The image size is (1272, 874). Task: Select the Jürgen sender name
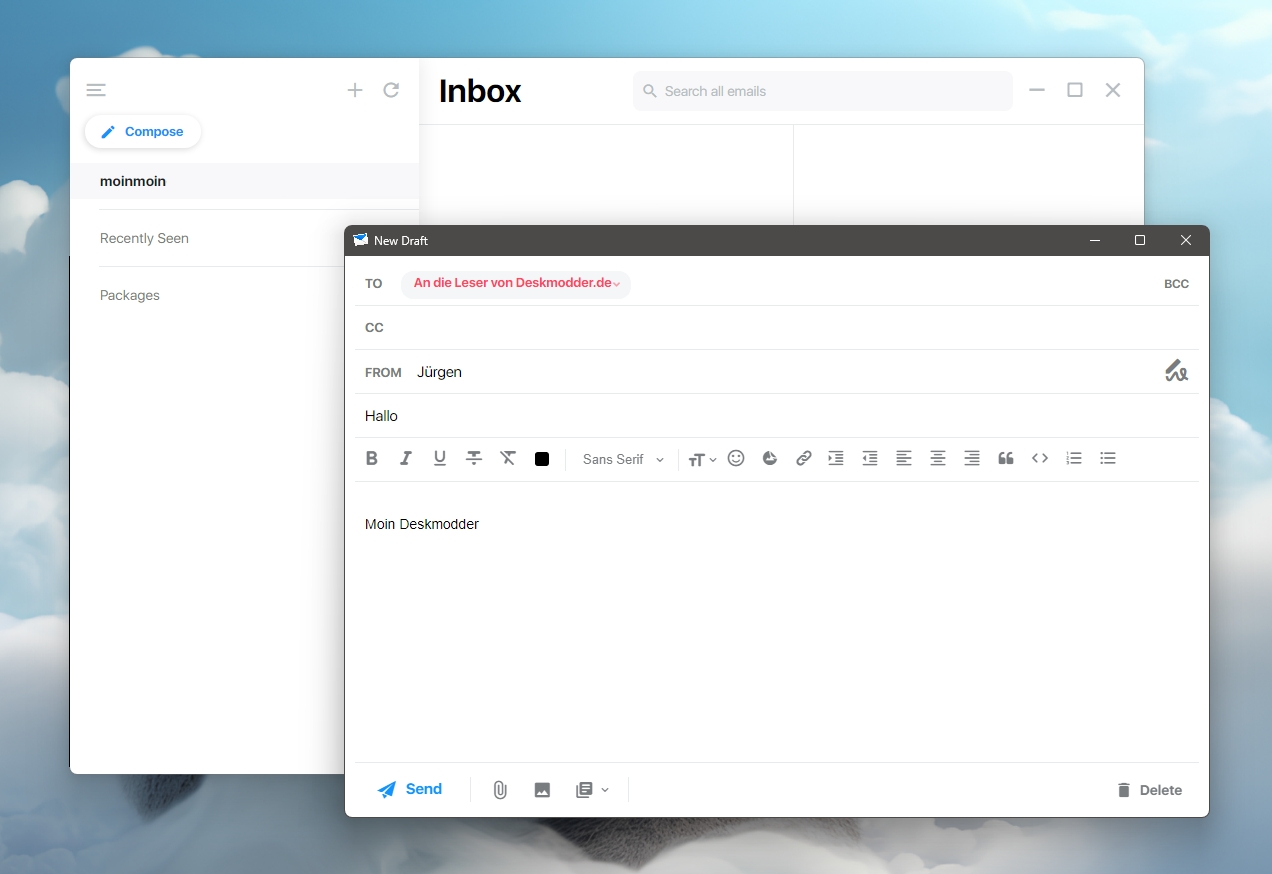(x=439, y=372)
